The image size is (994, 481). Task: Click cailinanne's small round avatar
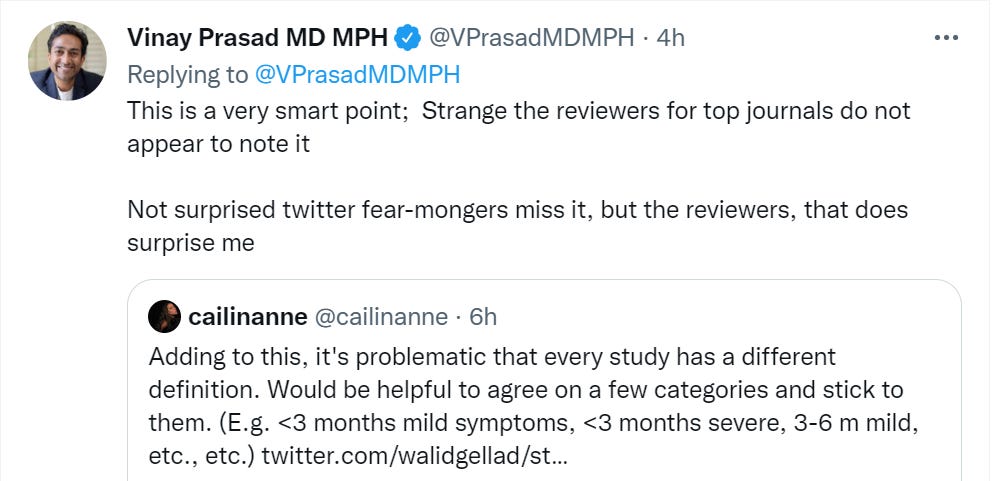click(x=164, y=317)
